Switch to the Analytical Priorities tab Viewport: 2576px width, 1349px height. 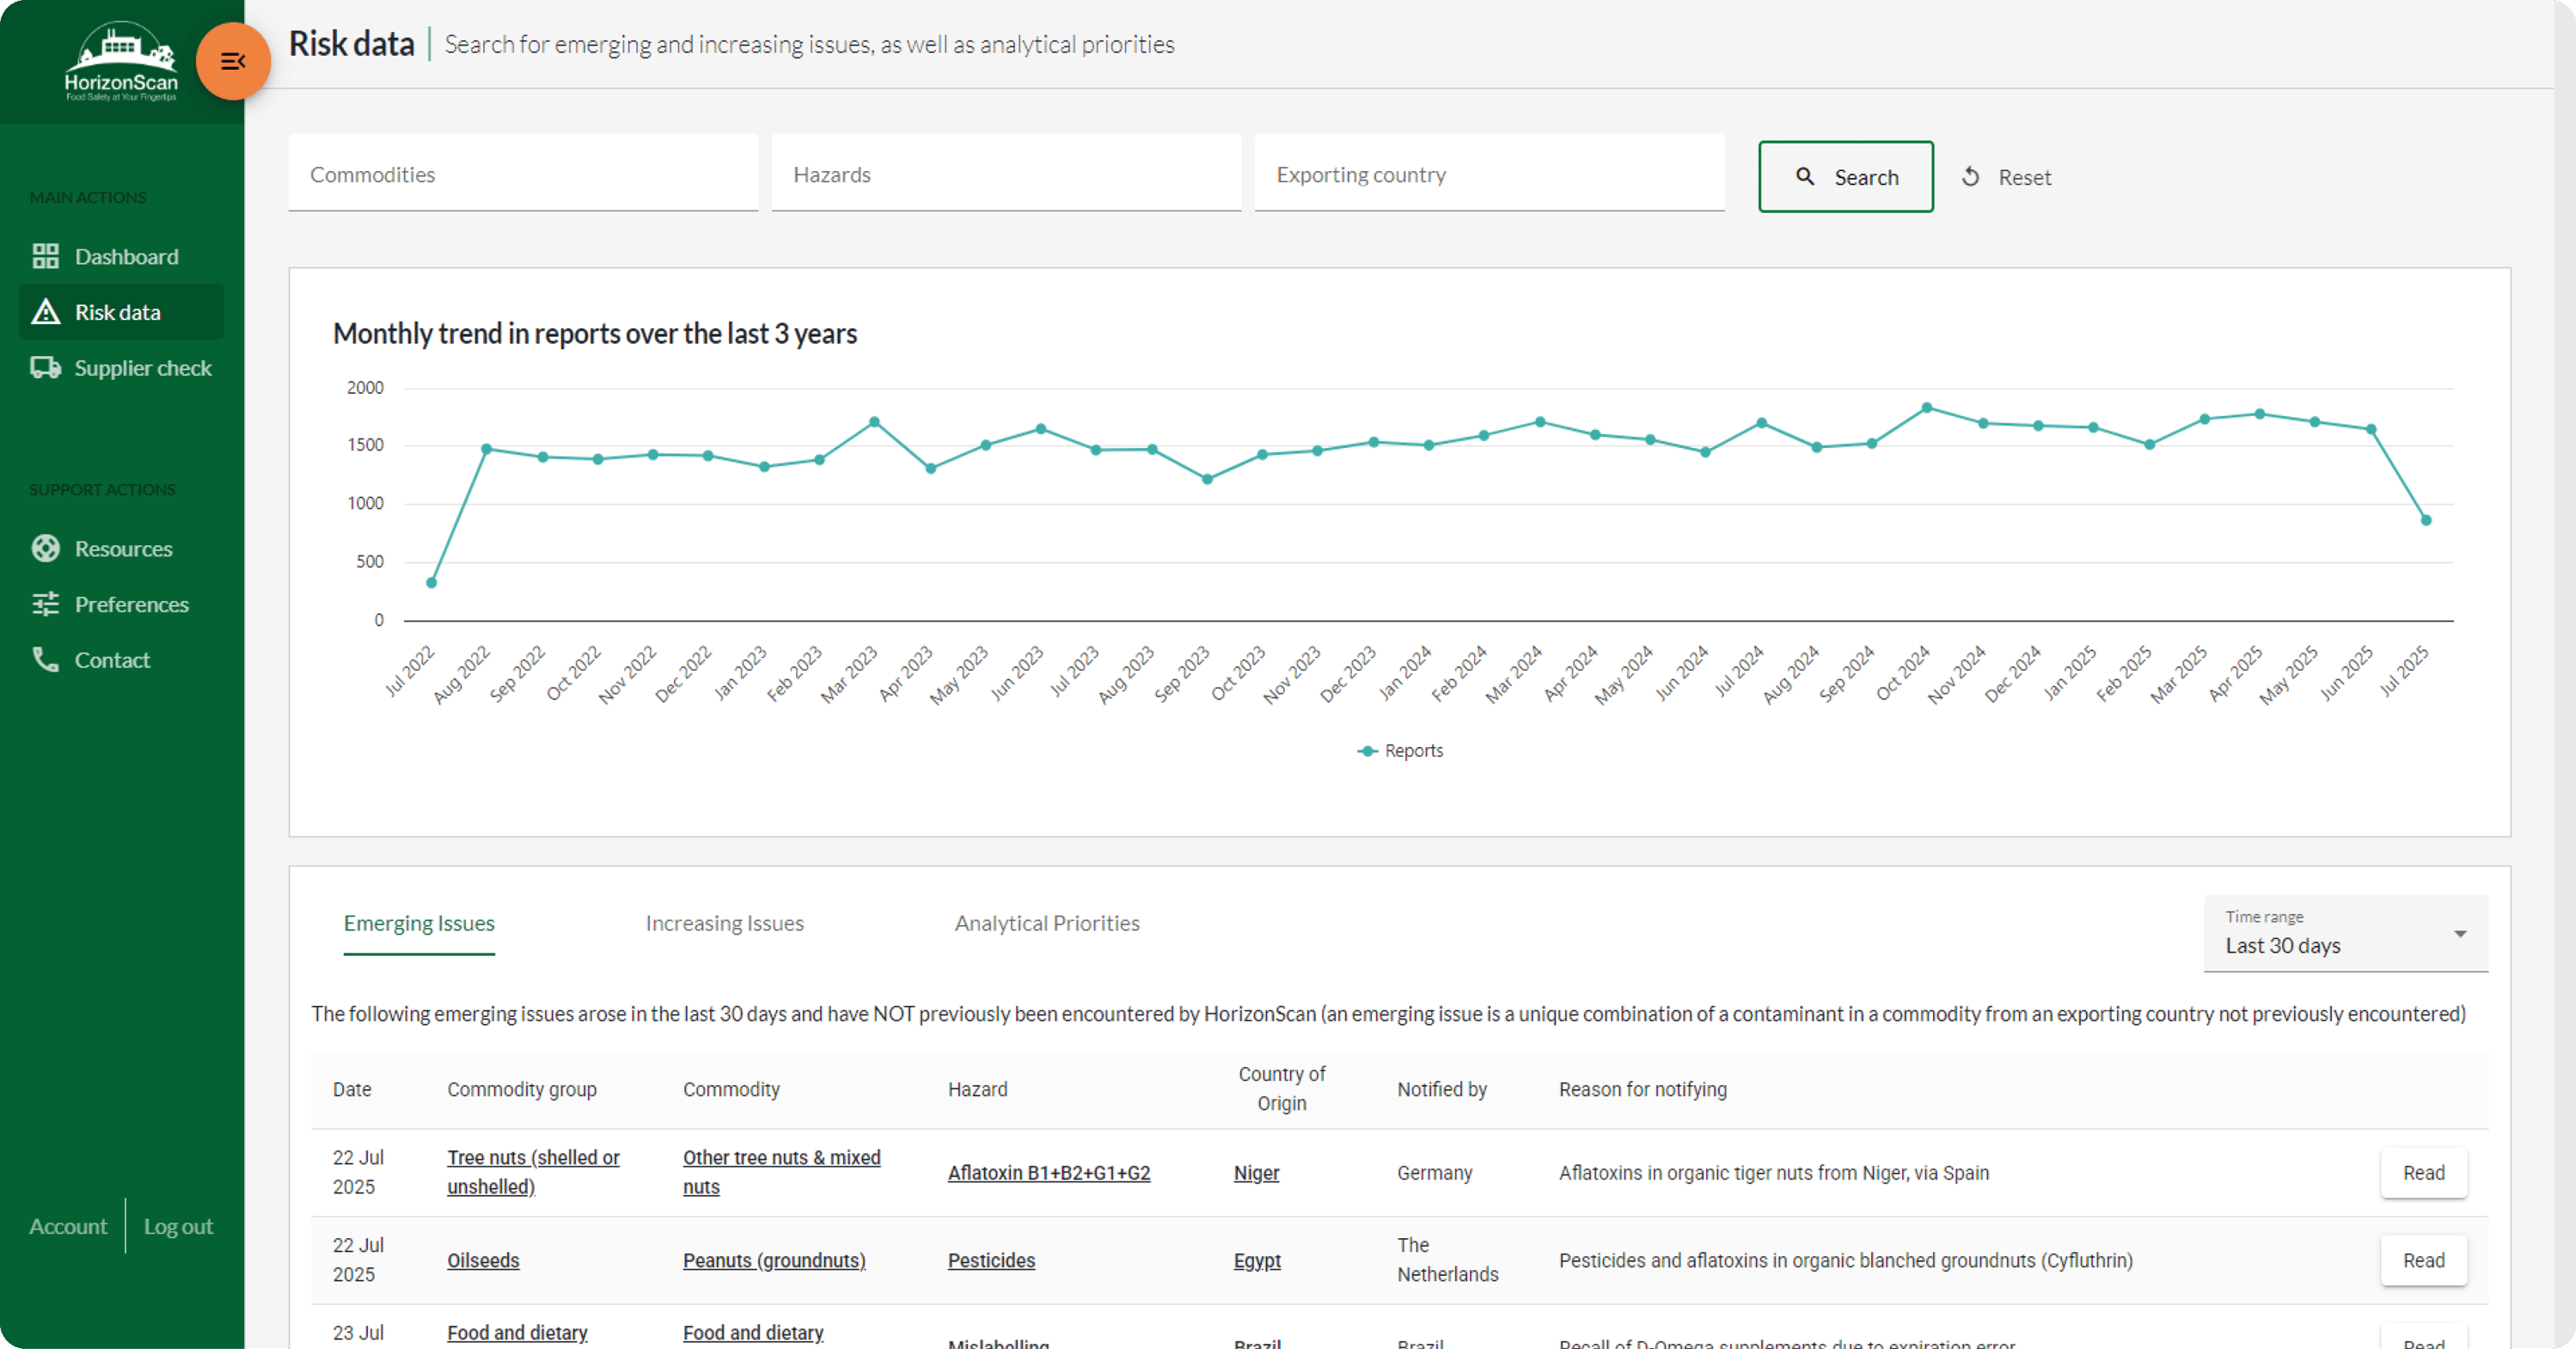[x=1046, y=923]
